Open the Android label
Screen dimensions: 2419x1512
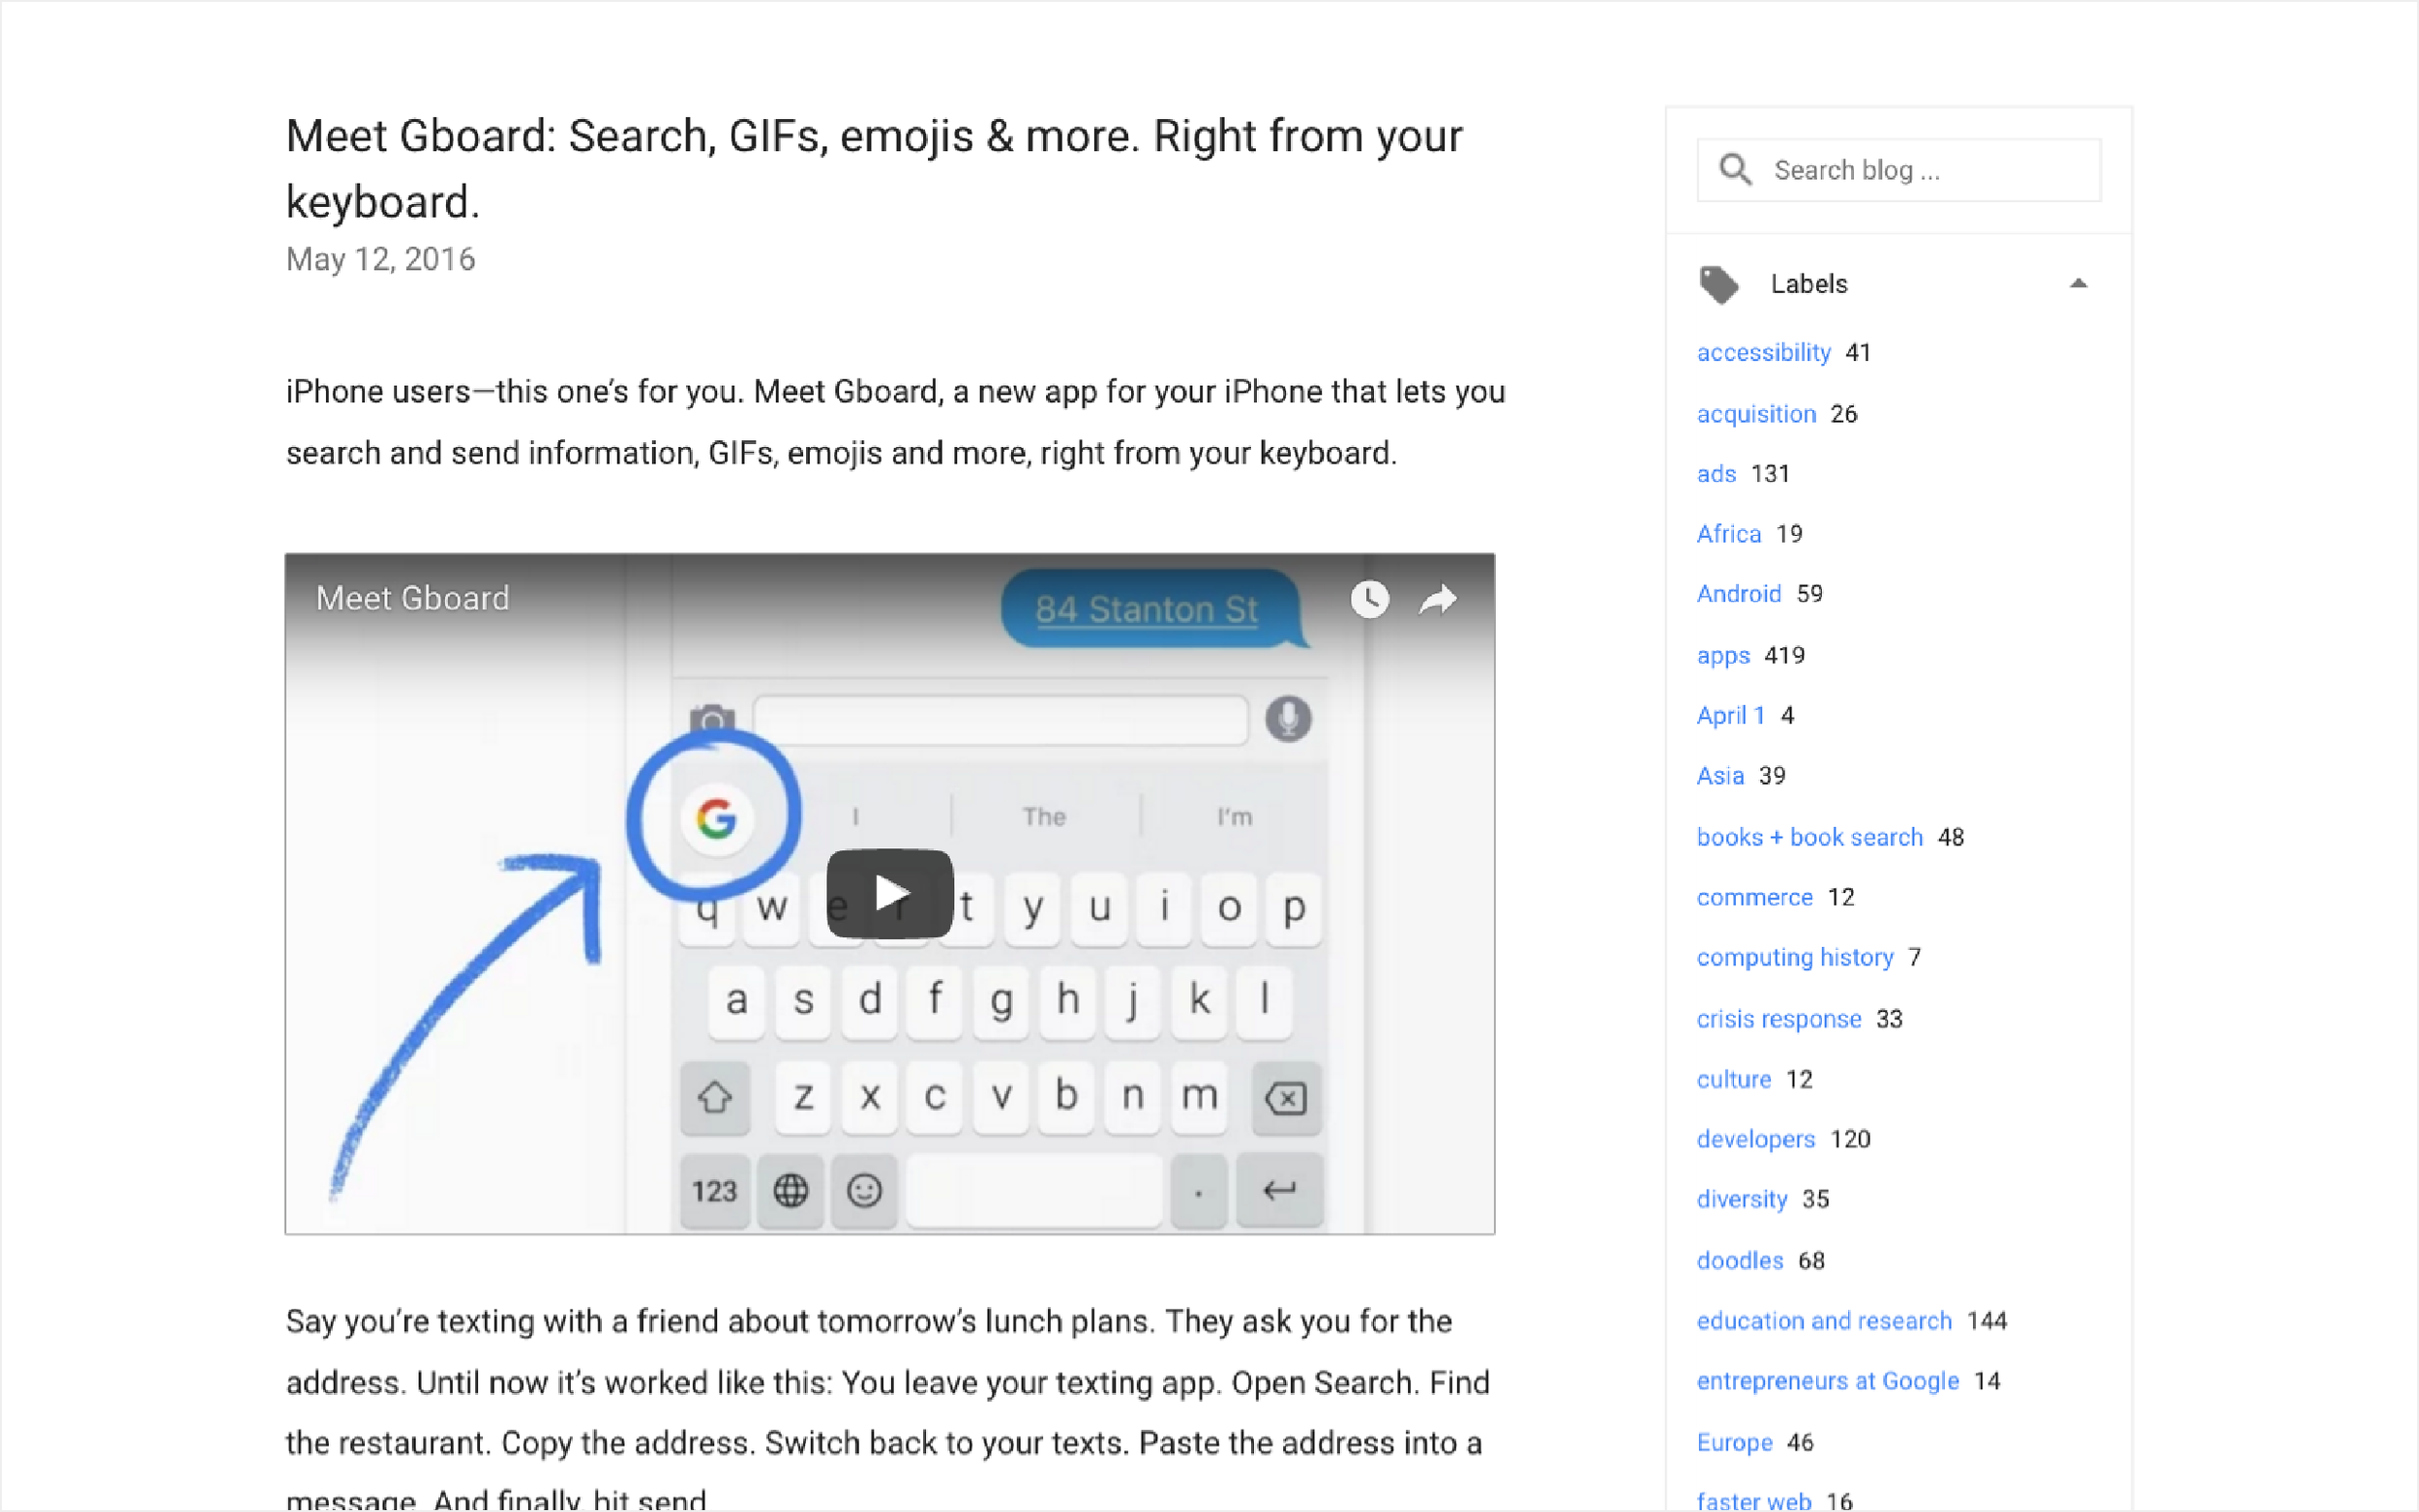(1738, 594)
